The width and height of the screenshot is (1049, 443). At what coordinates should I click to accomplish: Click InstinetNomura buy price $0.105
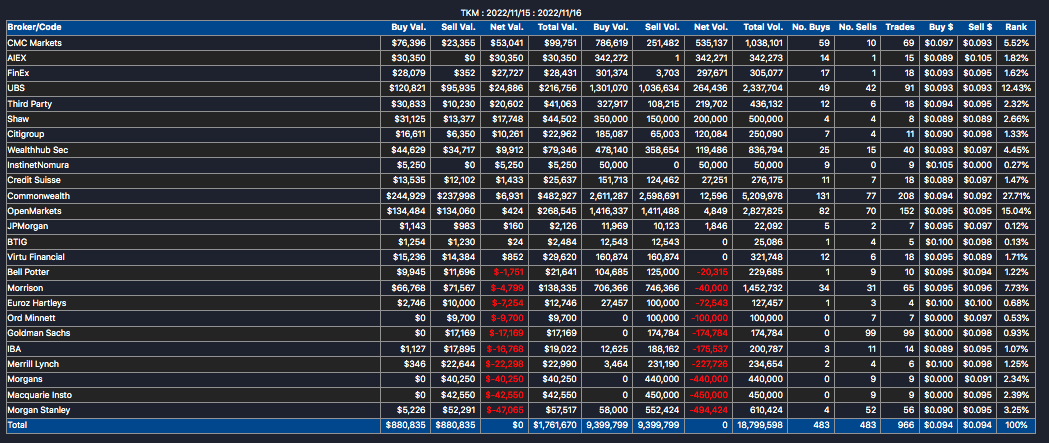[939, 165]
